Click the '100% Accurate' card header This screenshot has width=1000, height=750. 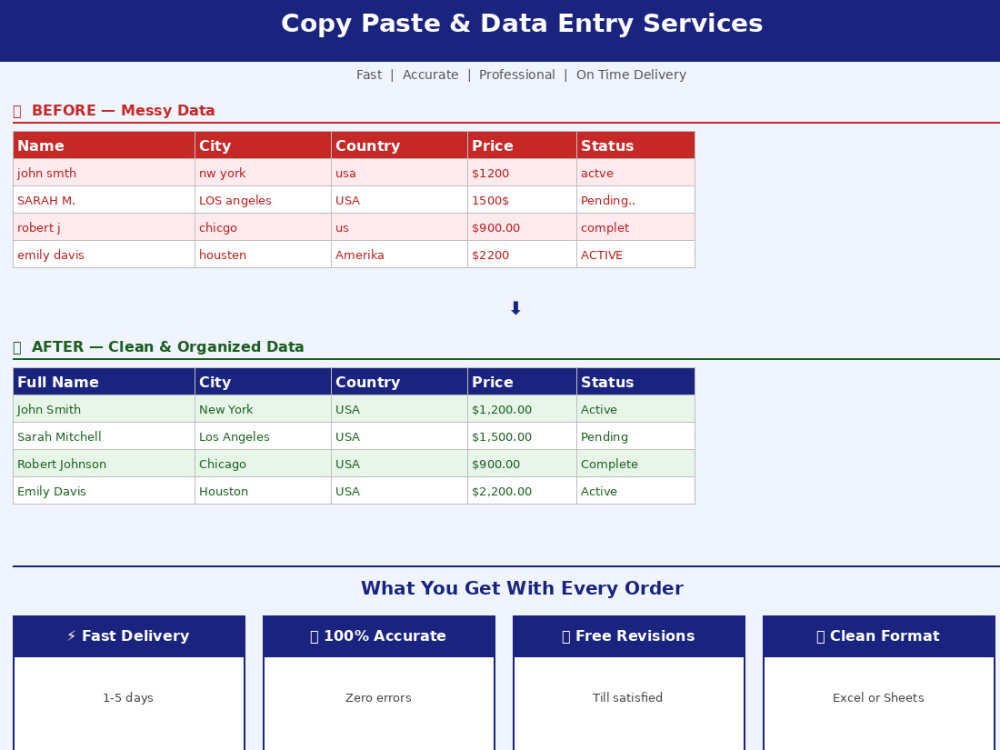point(379,636)
